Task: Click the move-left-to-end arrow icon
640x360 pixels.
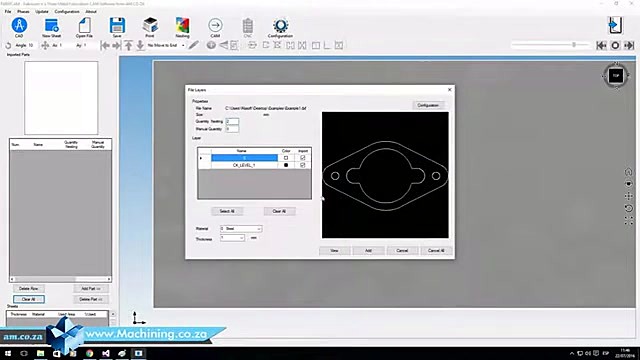Action: coord(105,45)
